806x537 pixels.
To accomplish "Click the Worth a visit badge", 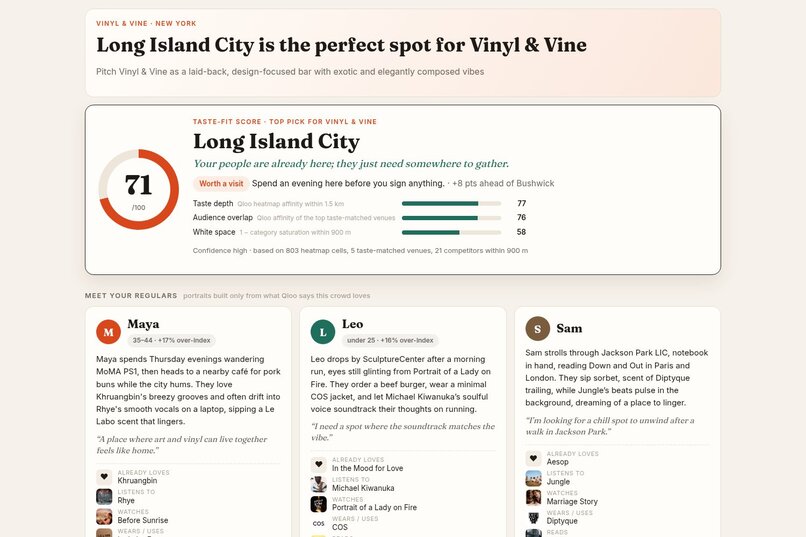I will 221,183.
